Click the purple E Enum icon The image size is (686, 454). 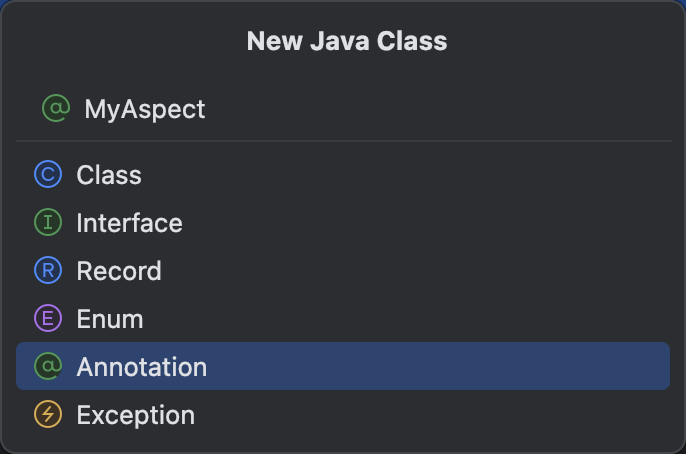pyautogui.click(x=48, y=318)
